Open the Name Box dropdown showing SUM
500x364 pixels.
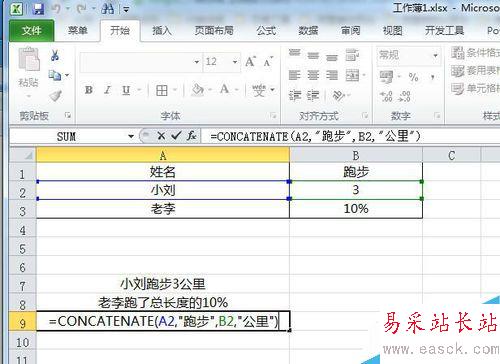pos(131,136)
